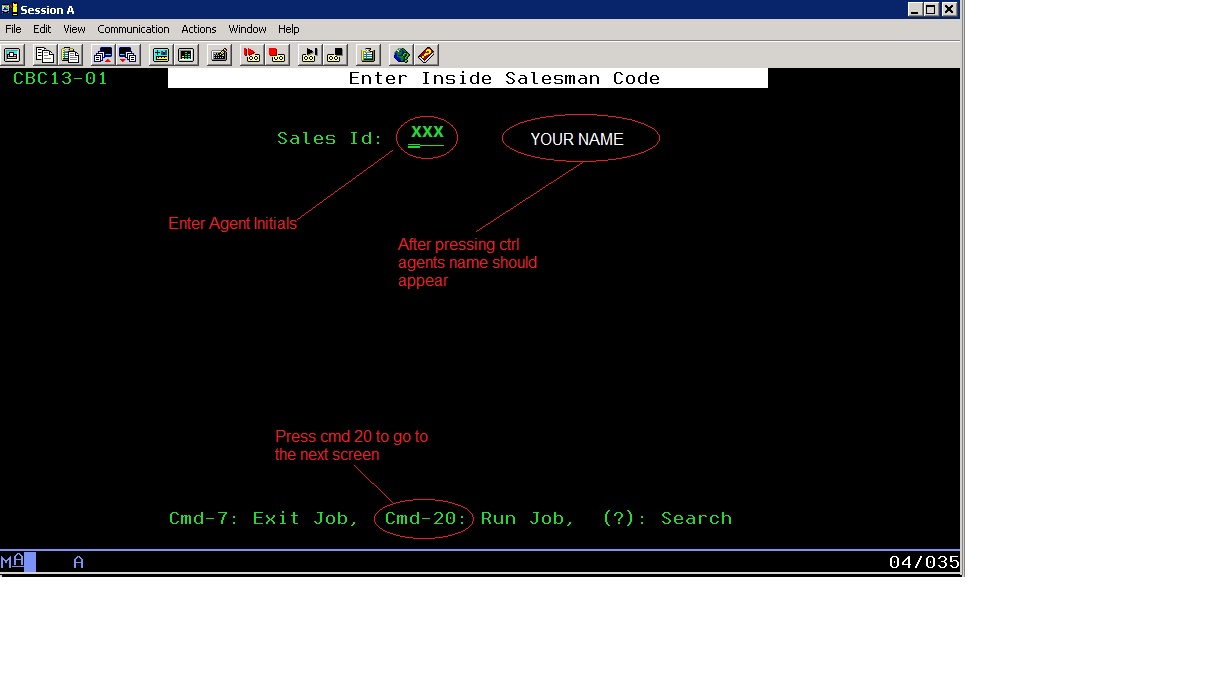Click the Paste toolbar icon

coord(70,55)
